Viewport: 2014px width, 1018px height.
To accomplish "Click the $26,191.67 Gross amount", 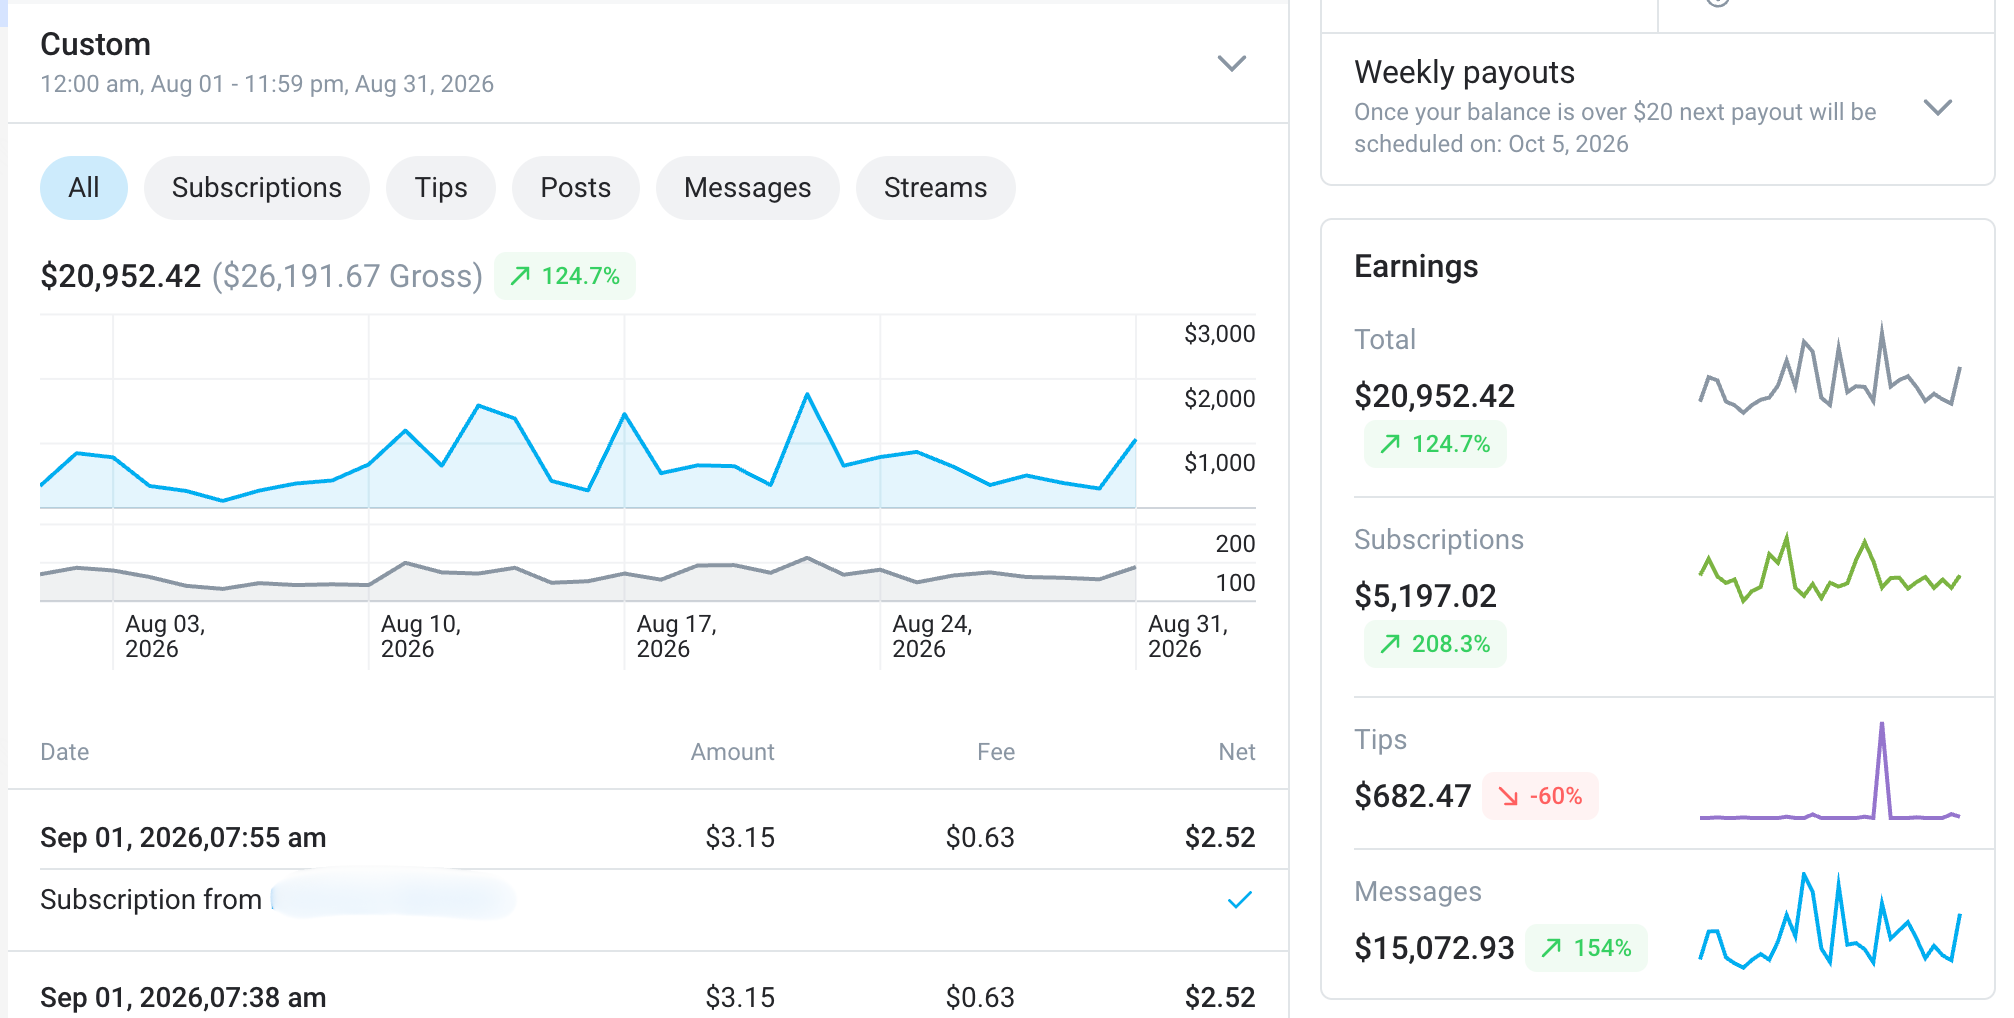I will (x=347, y=276).
